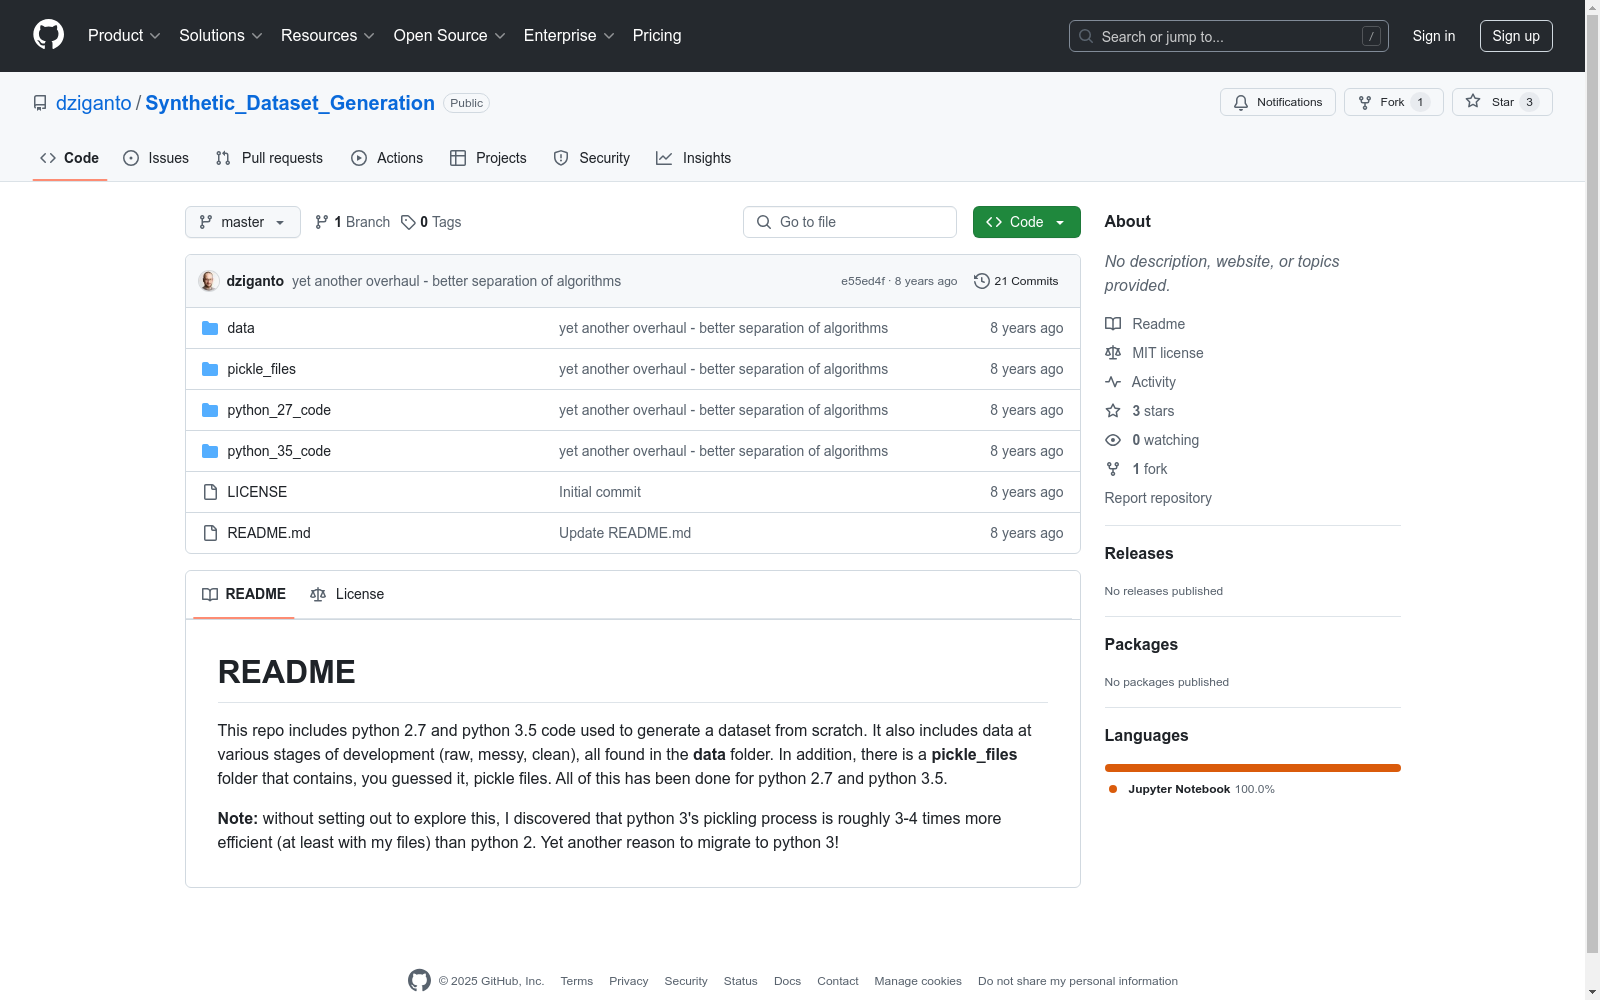The image size is (1600, 1000).
Task: Open the Releases heading link
Action: click(1139, 553)
